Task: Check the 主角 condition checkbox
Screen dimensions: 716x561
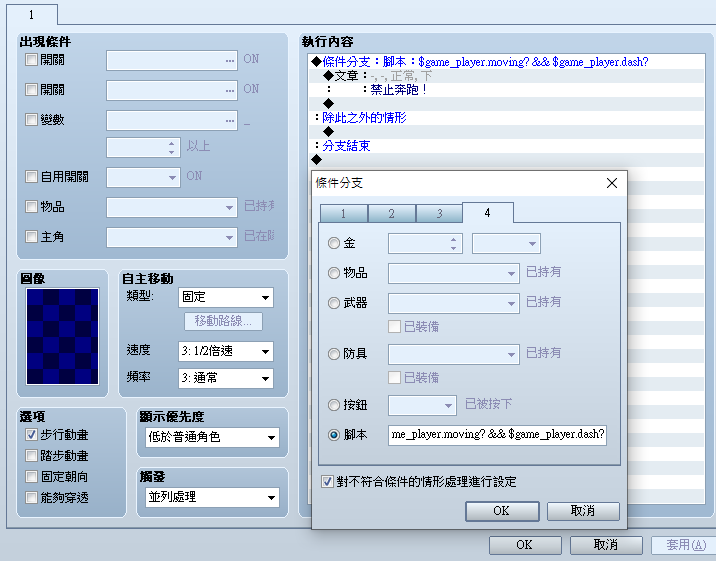Action: click(x=31, y=236)
